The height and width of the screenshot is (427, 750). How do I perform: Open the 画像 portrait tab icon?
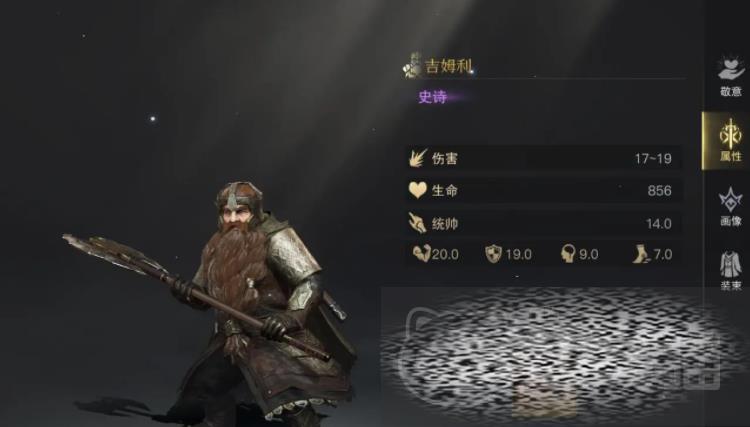pos(730,201)
